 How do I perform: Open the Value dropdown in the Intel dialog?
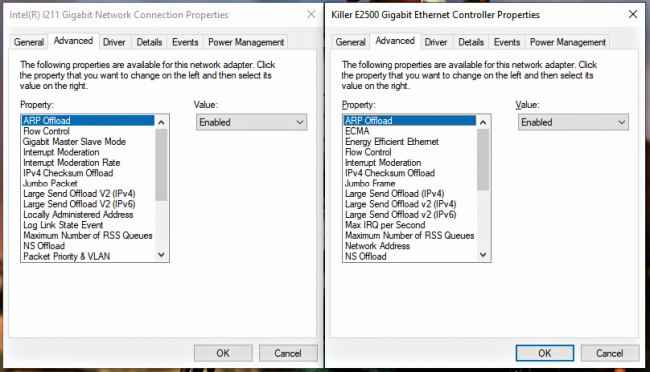251,122
